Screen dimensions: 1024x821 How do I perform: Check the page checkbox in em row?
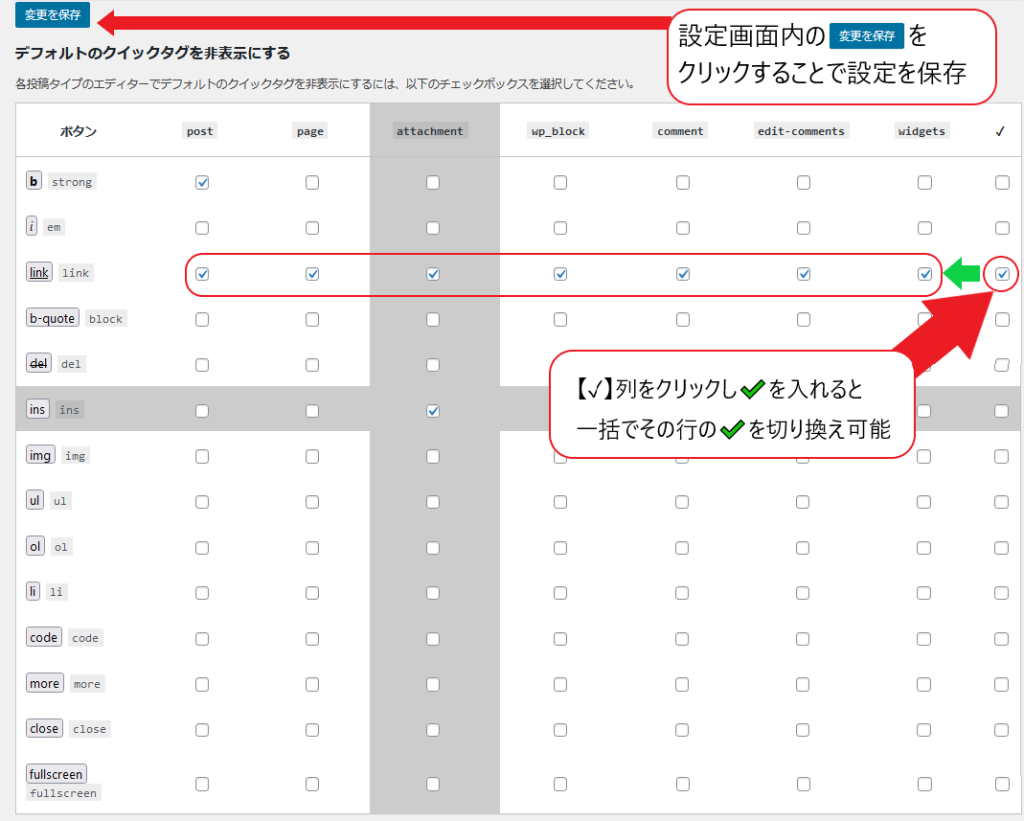coord(312,228)
